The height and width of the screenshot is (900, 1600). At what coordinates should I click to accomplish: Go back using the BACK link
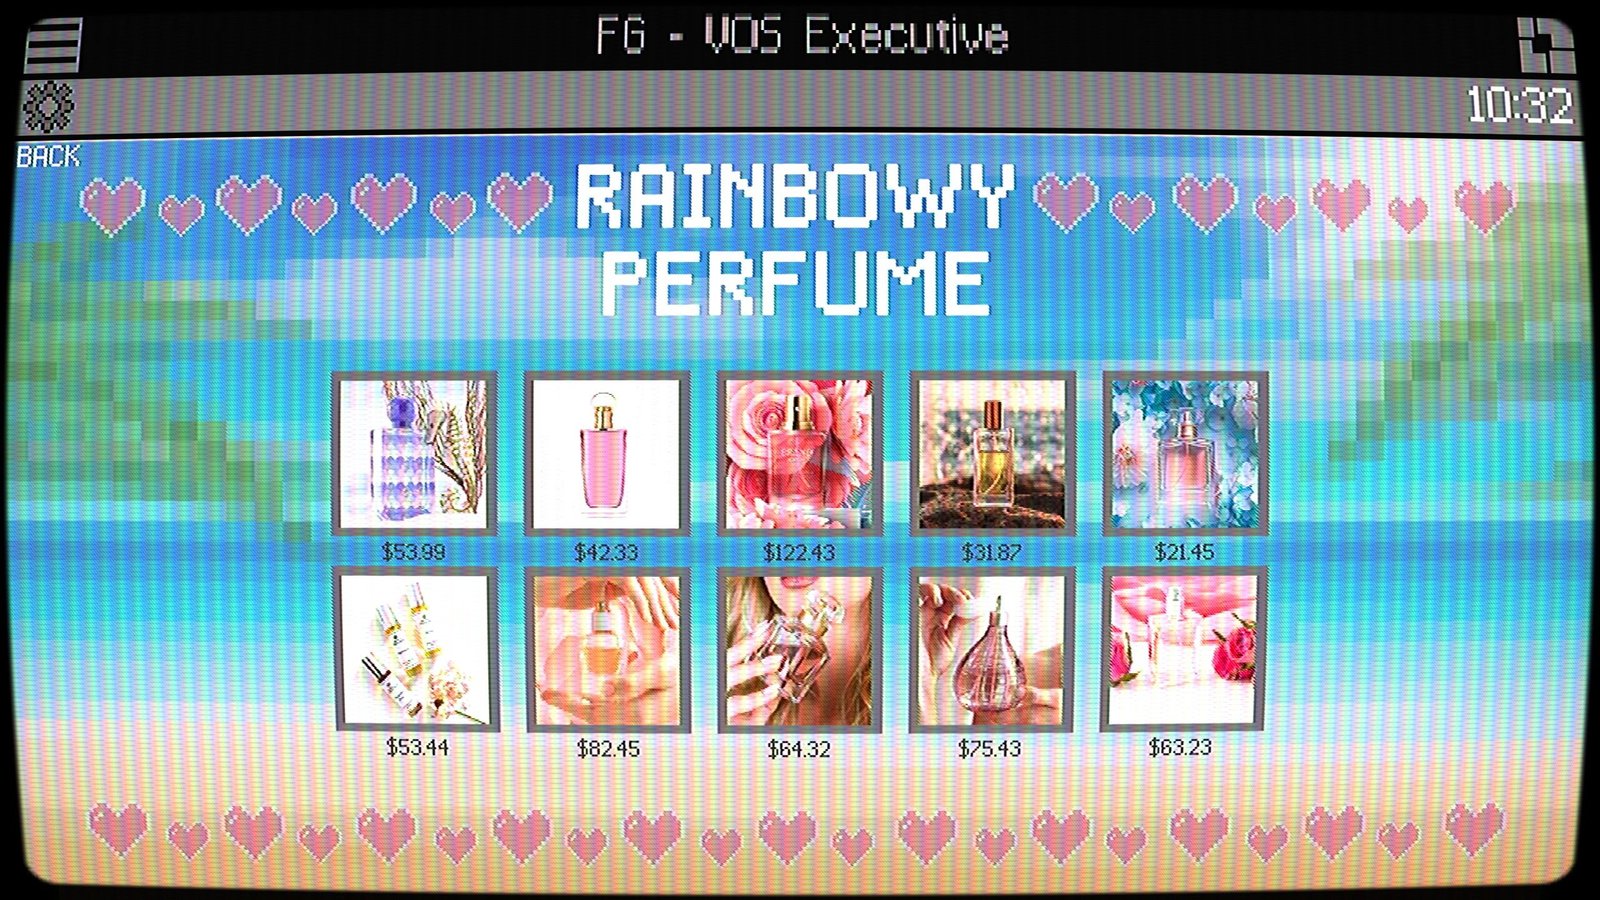48,157
